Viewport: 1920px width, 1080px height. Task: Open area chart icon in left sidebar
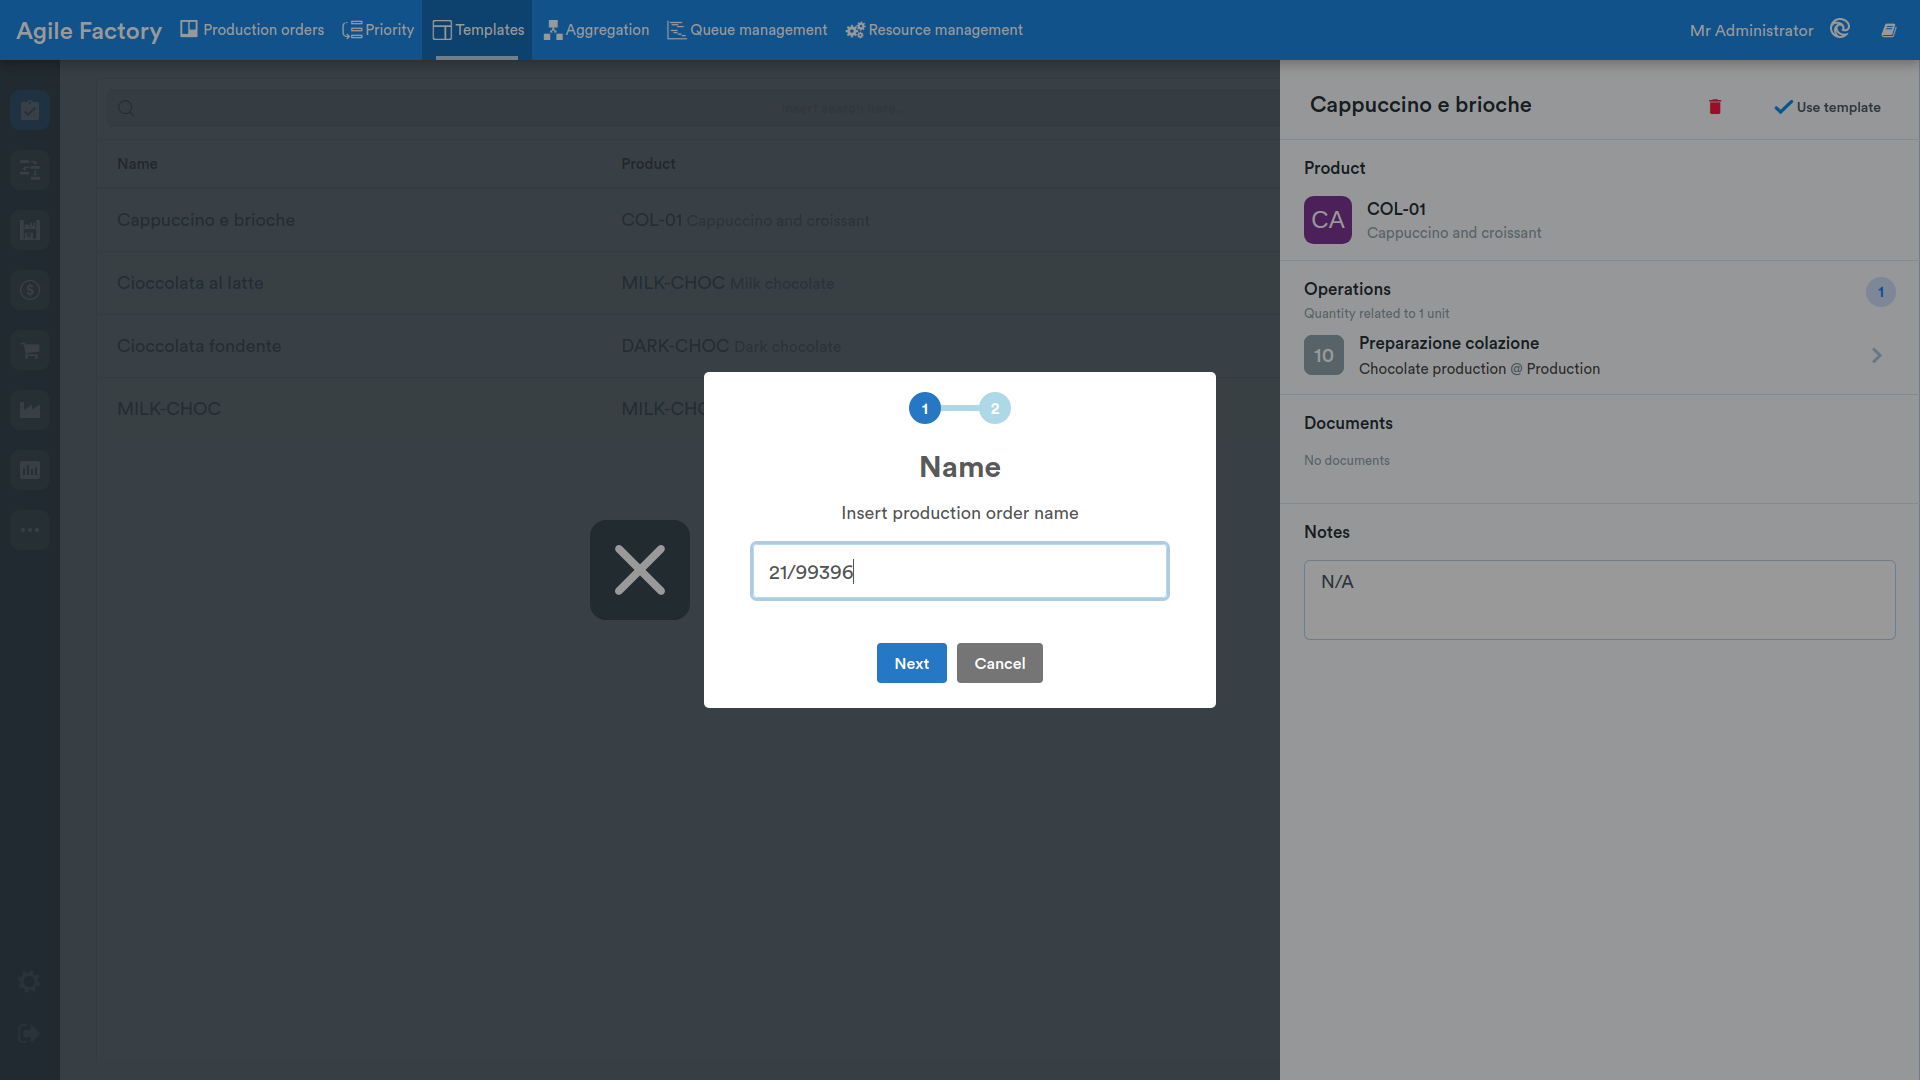pos(30,410)
